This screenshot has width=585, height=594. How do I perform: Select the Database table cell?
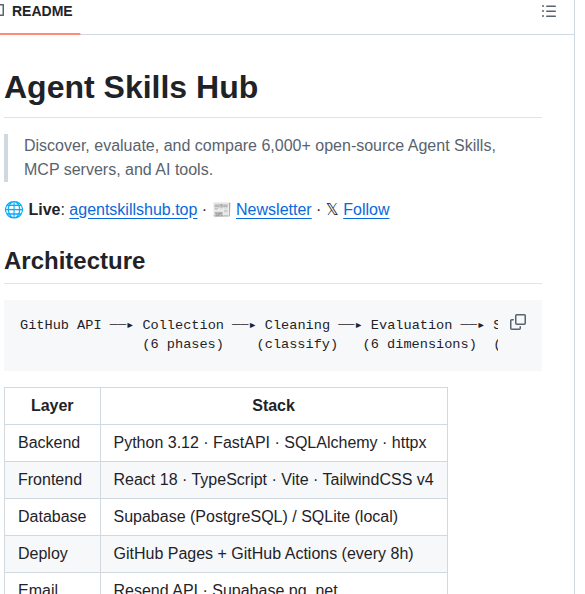52,517
